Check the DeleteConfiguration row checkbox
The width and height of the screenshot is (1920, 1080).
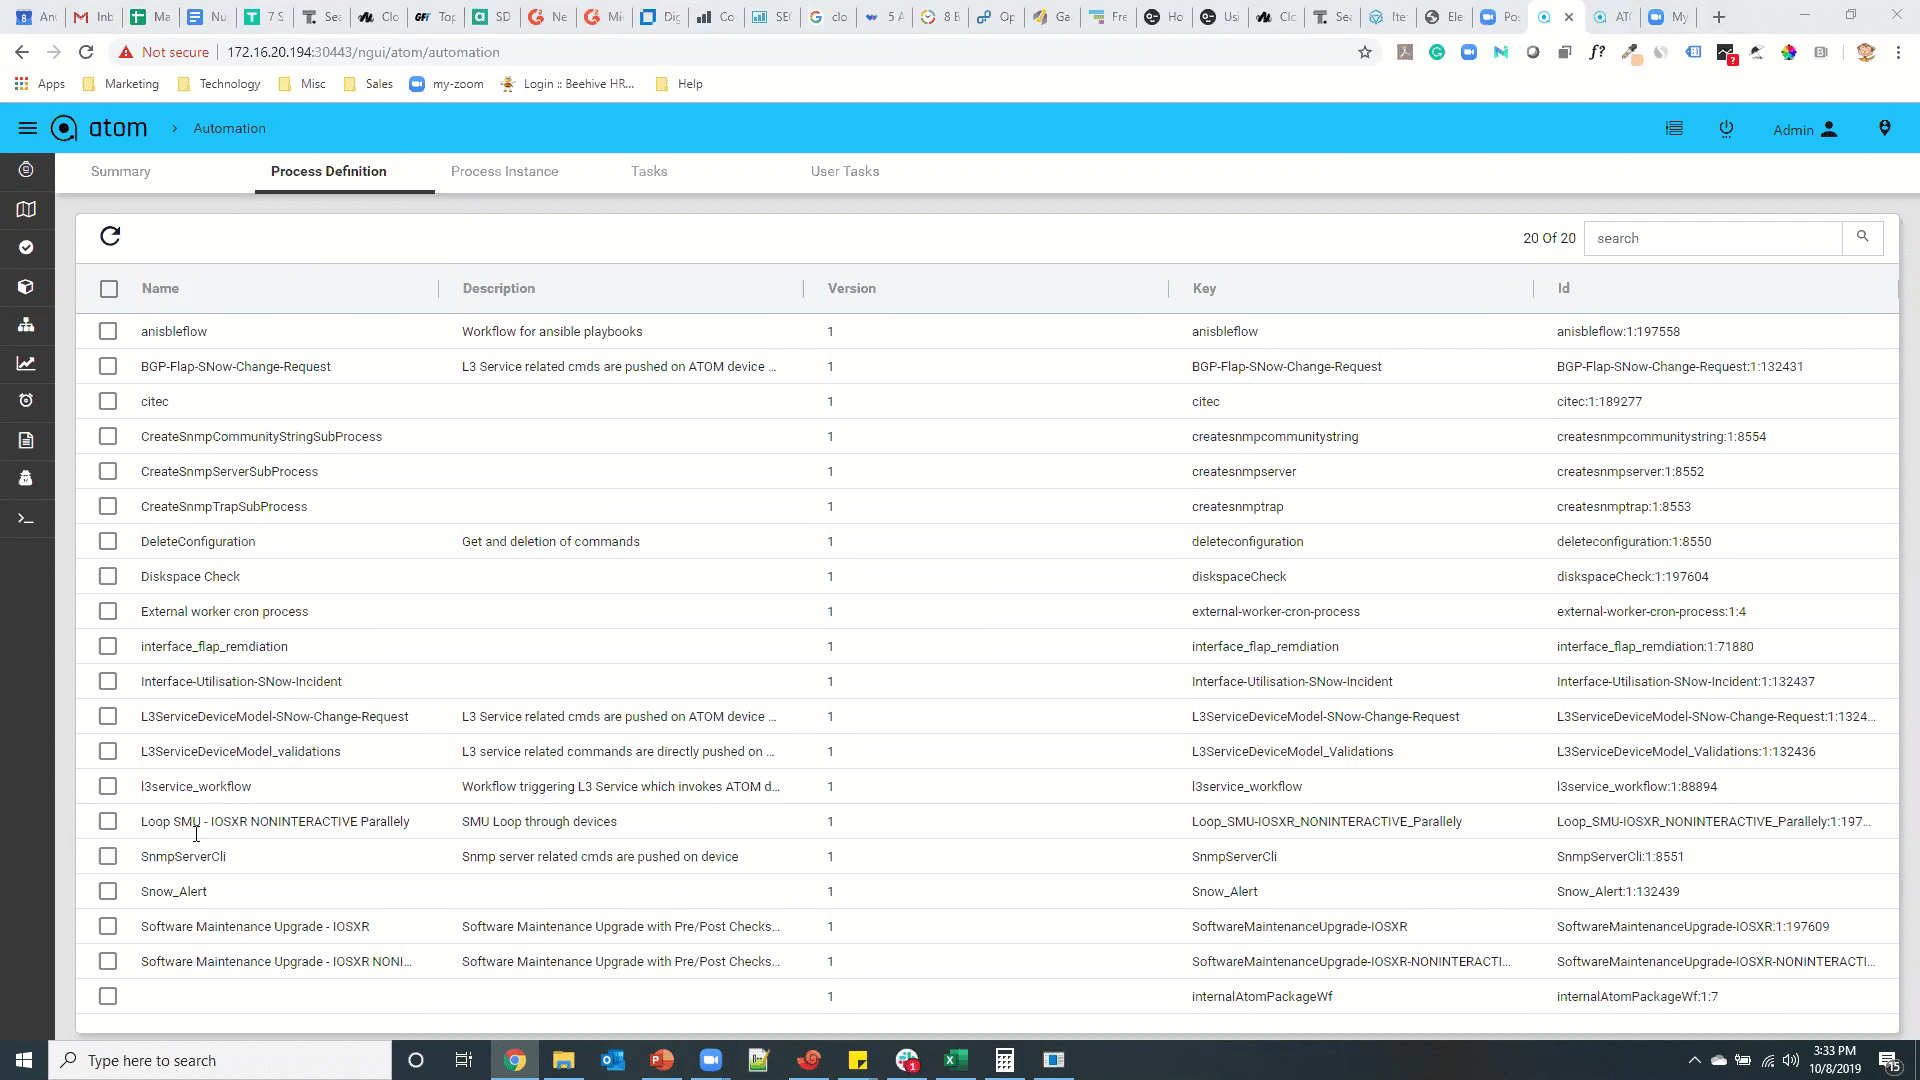[x=108, y=541]
